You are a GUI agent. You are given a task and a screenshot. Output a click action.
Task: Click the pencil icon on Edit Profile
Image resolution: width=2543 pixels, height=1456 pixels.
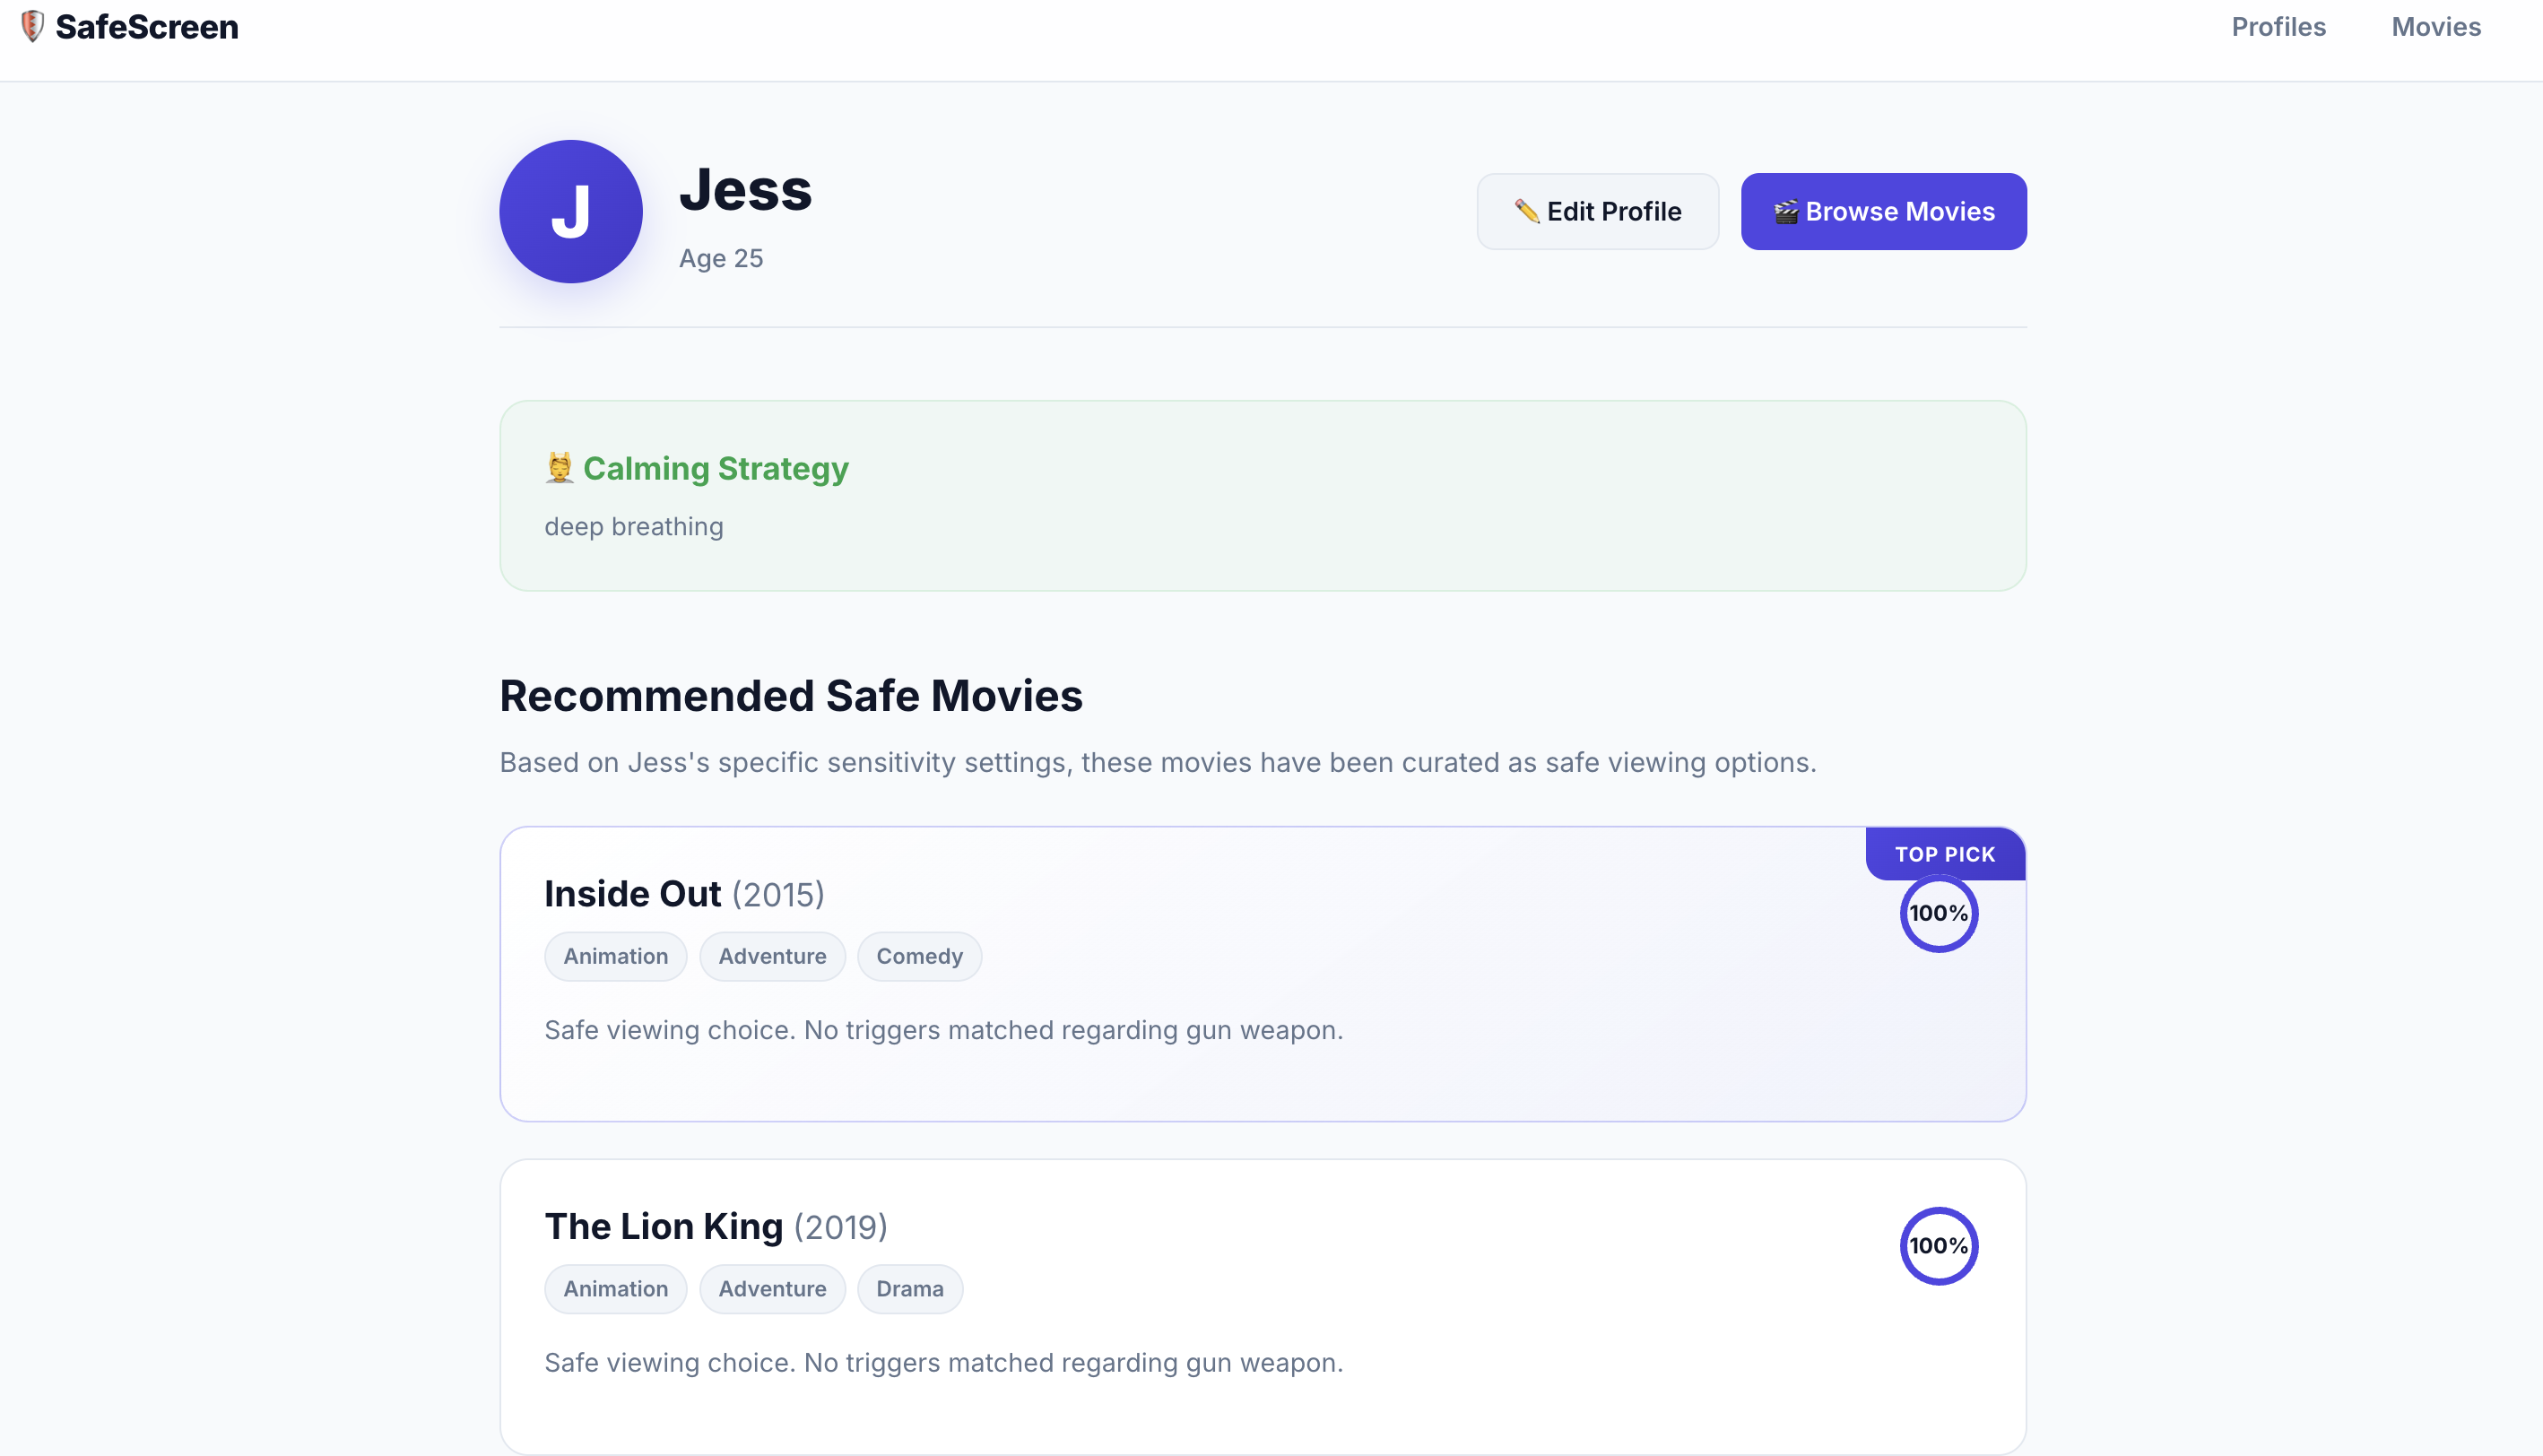pos(1526,211)
